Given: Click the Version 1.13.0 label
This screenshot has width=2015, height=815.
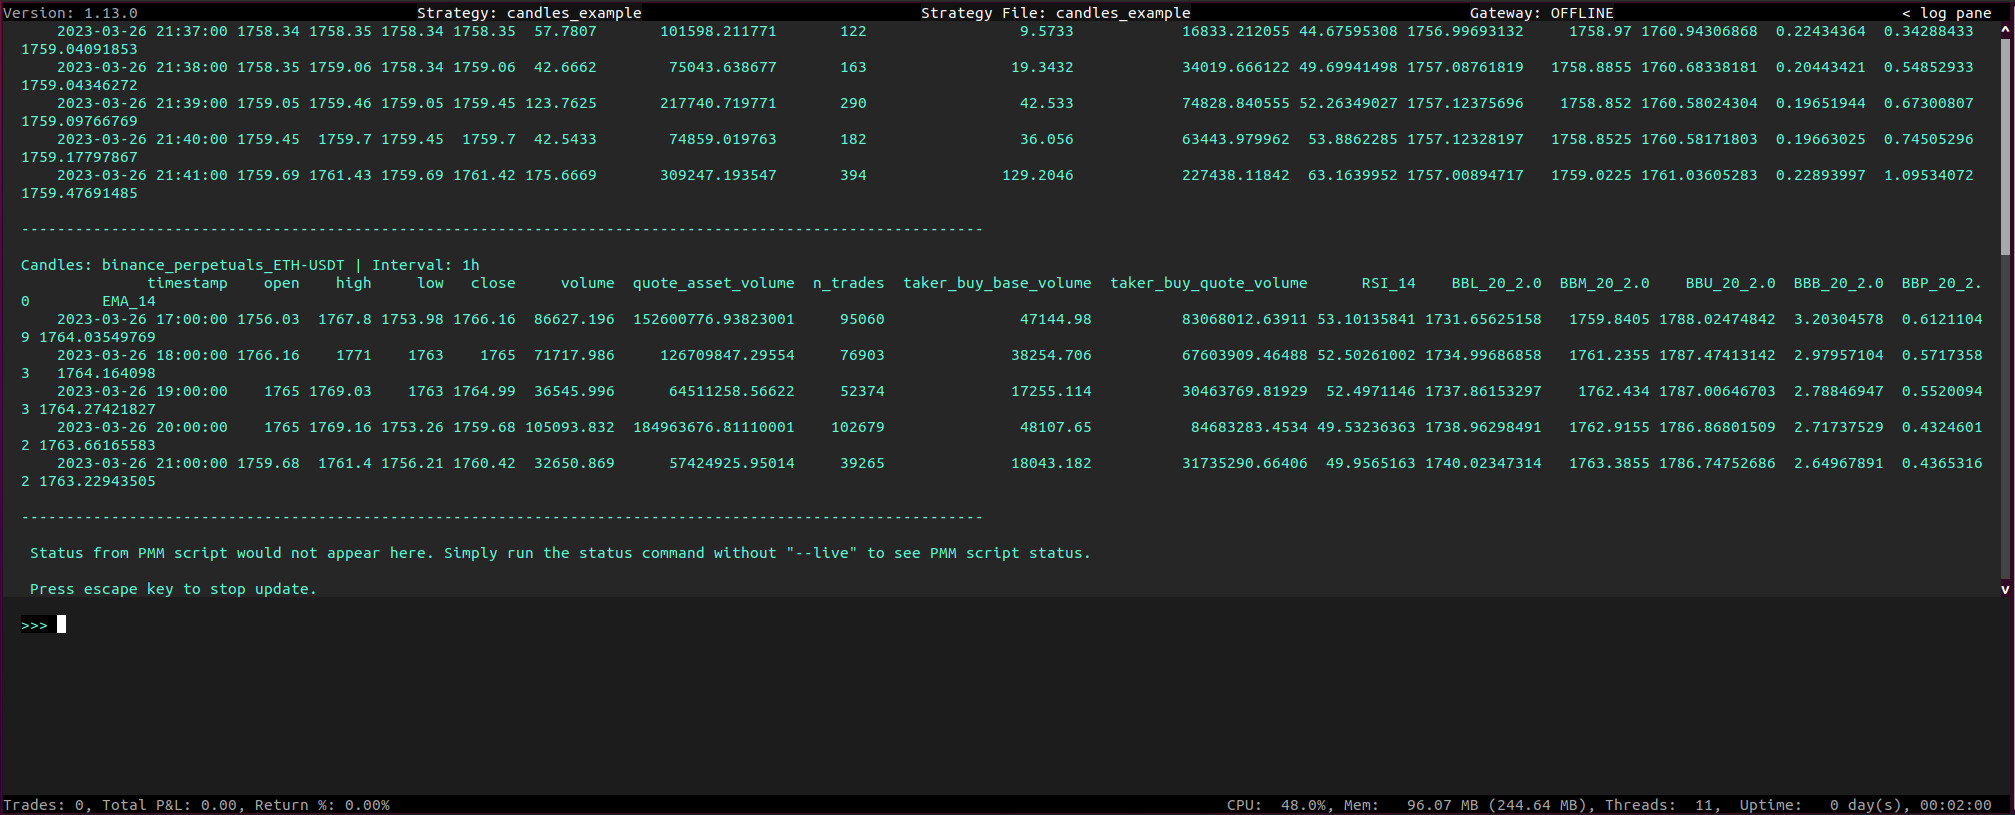Looking at the screenshot, I should coord(71,13).
